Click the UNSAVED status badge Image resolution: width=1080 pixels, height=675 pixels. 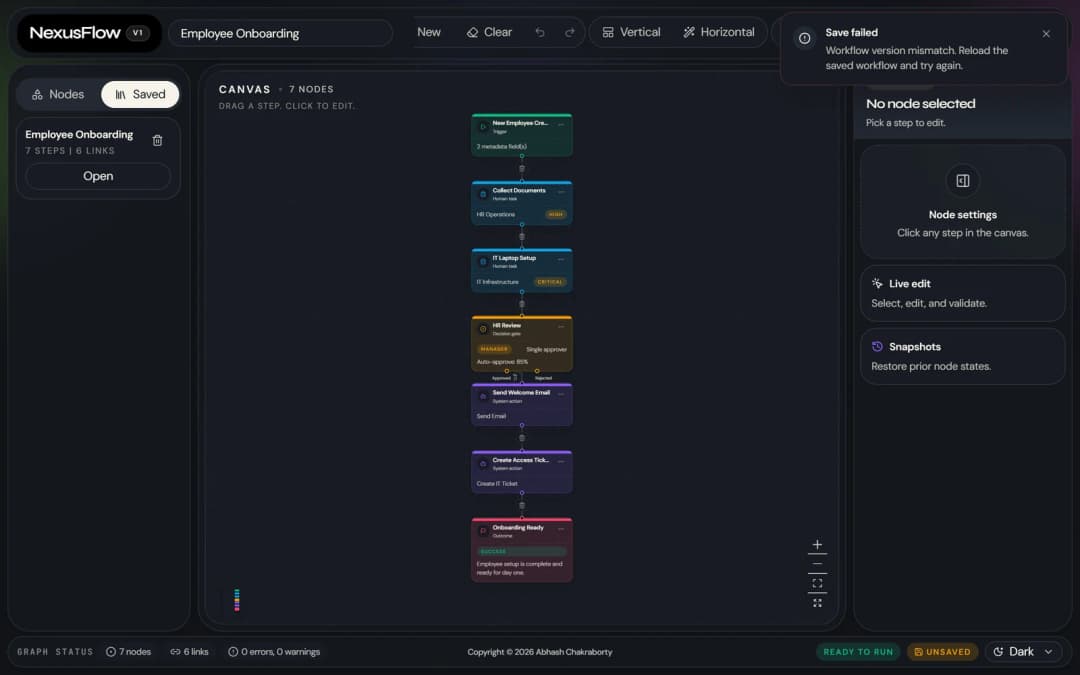(942, 652)
